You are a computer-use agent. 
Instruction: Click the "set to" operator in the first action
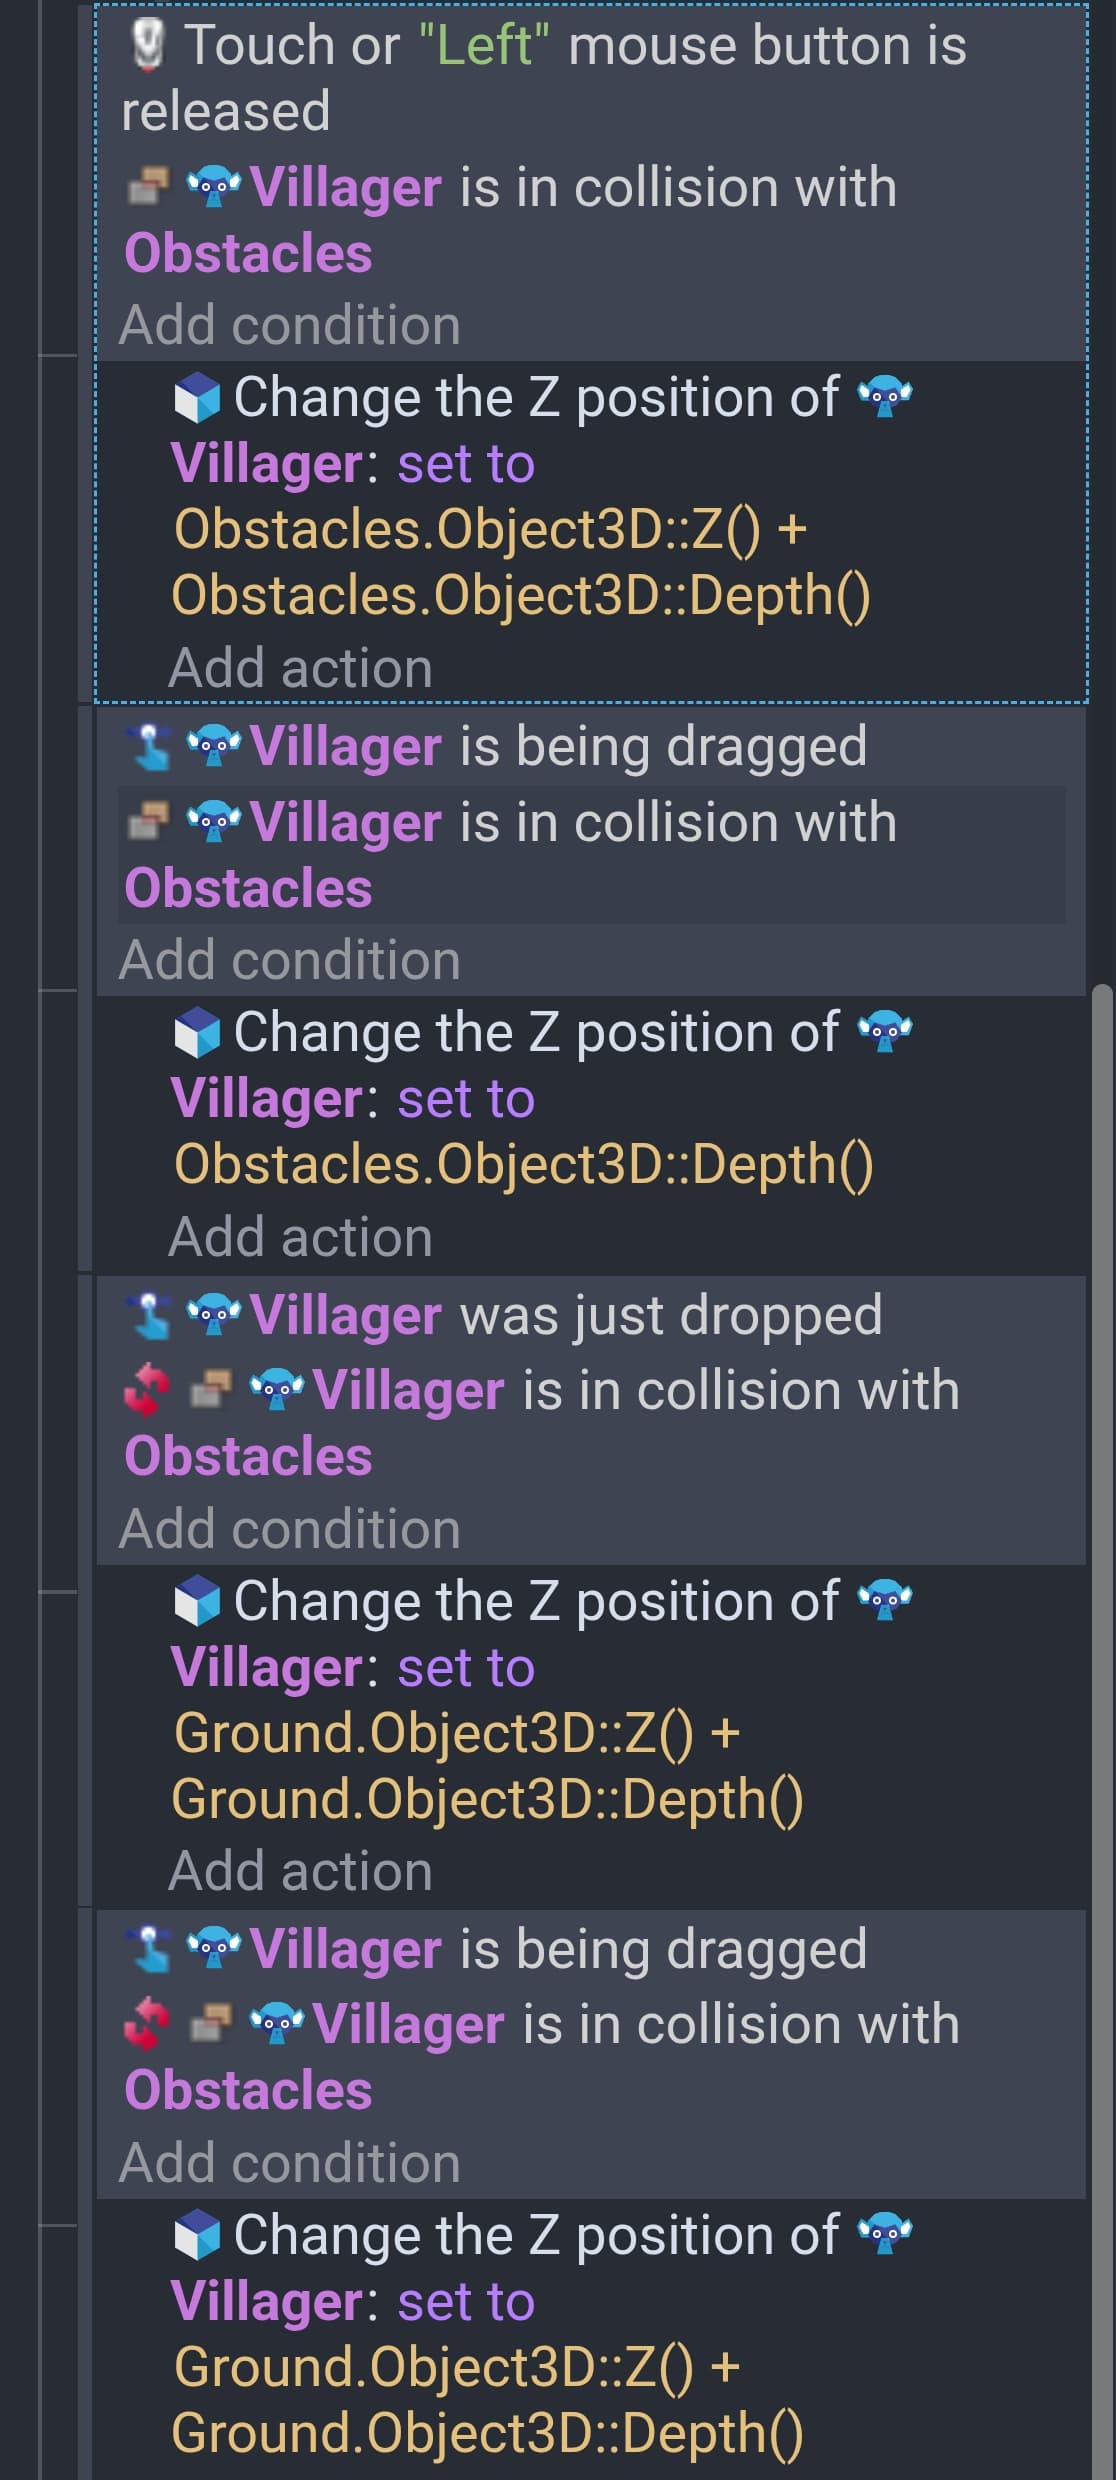pos(466,464)
